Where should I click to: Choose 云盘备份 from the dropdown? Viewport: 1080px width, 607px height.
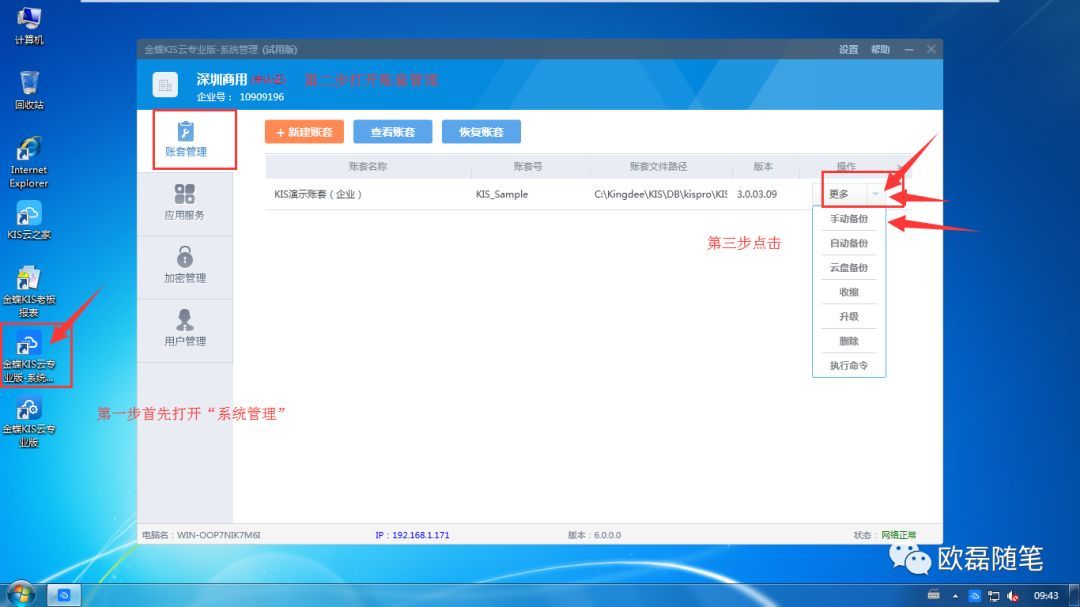[x=849, y=267]
